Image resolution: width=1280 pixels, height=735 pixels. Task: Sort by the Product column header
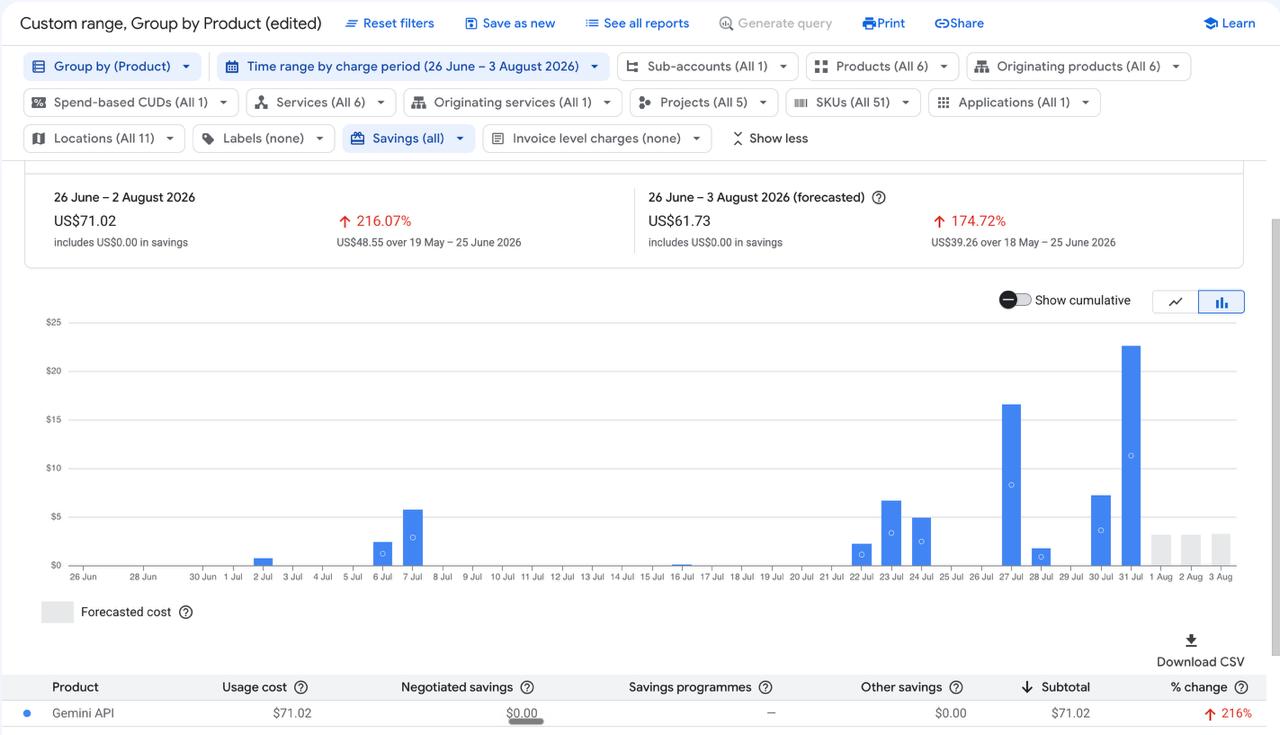75,687
